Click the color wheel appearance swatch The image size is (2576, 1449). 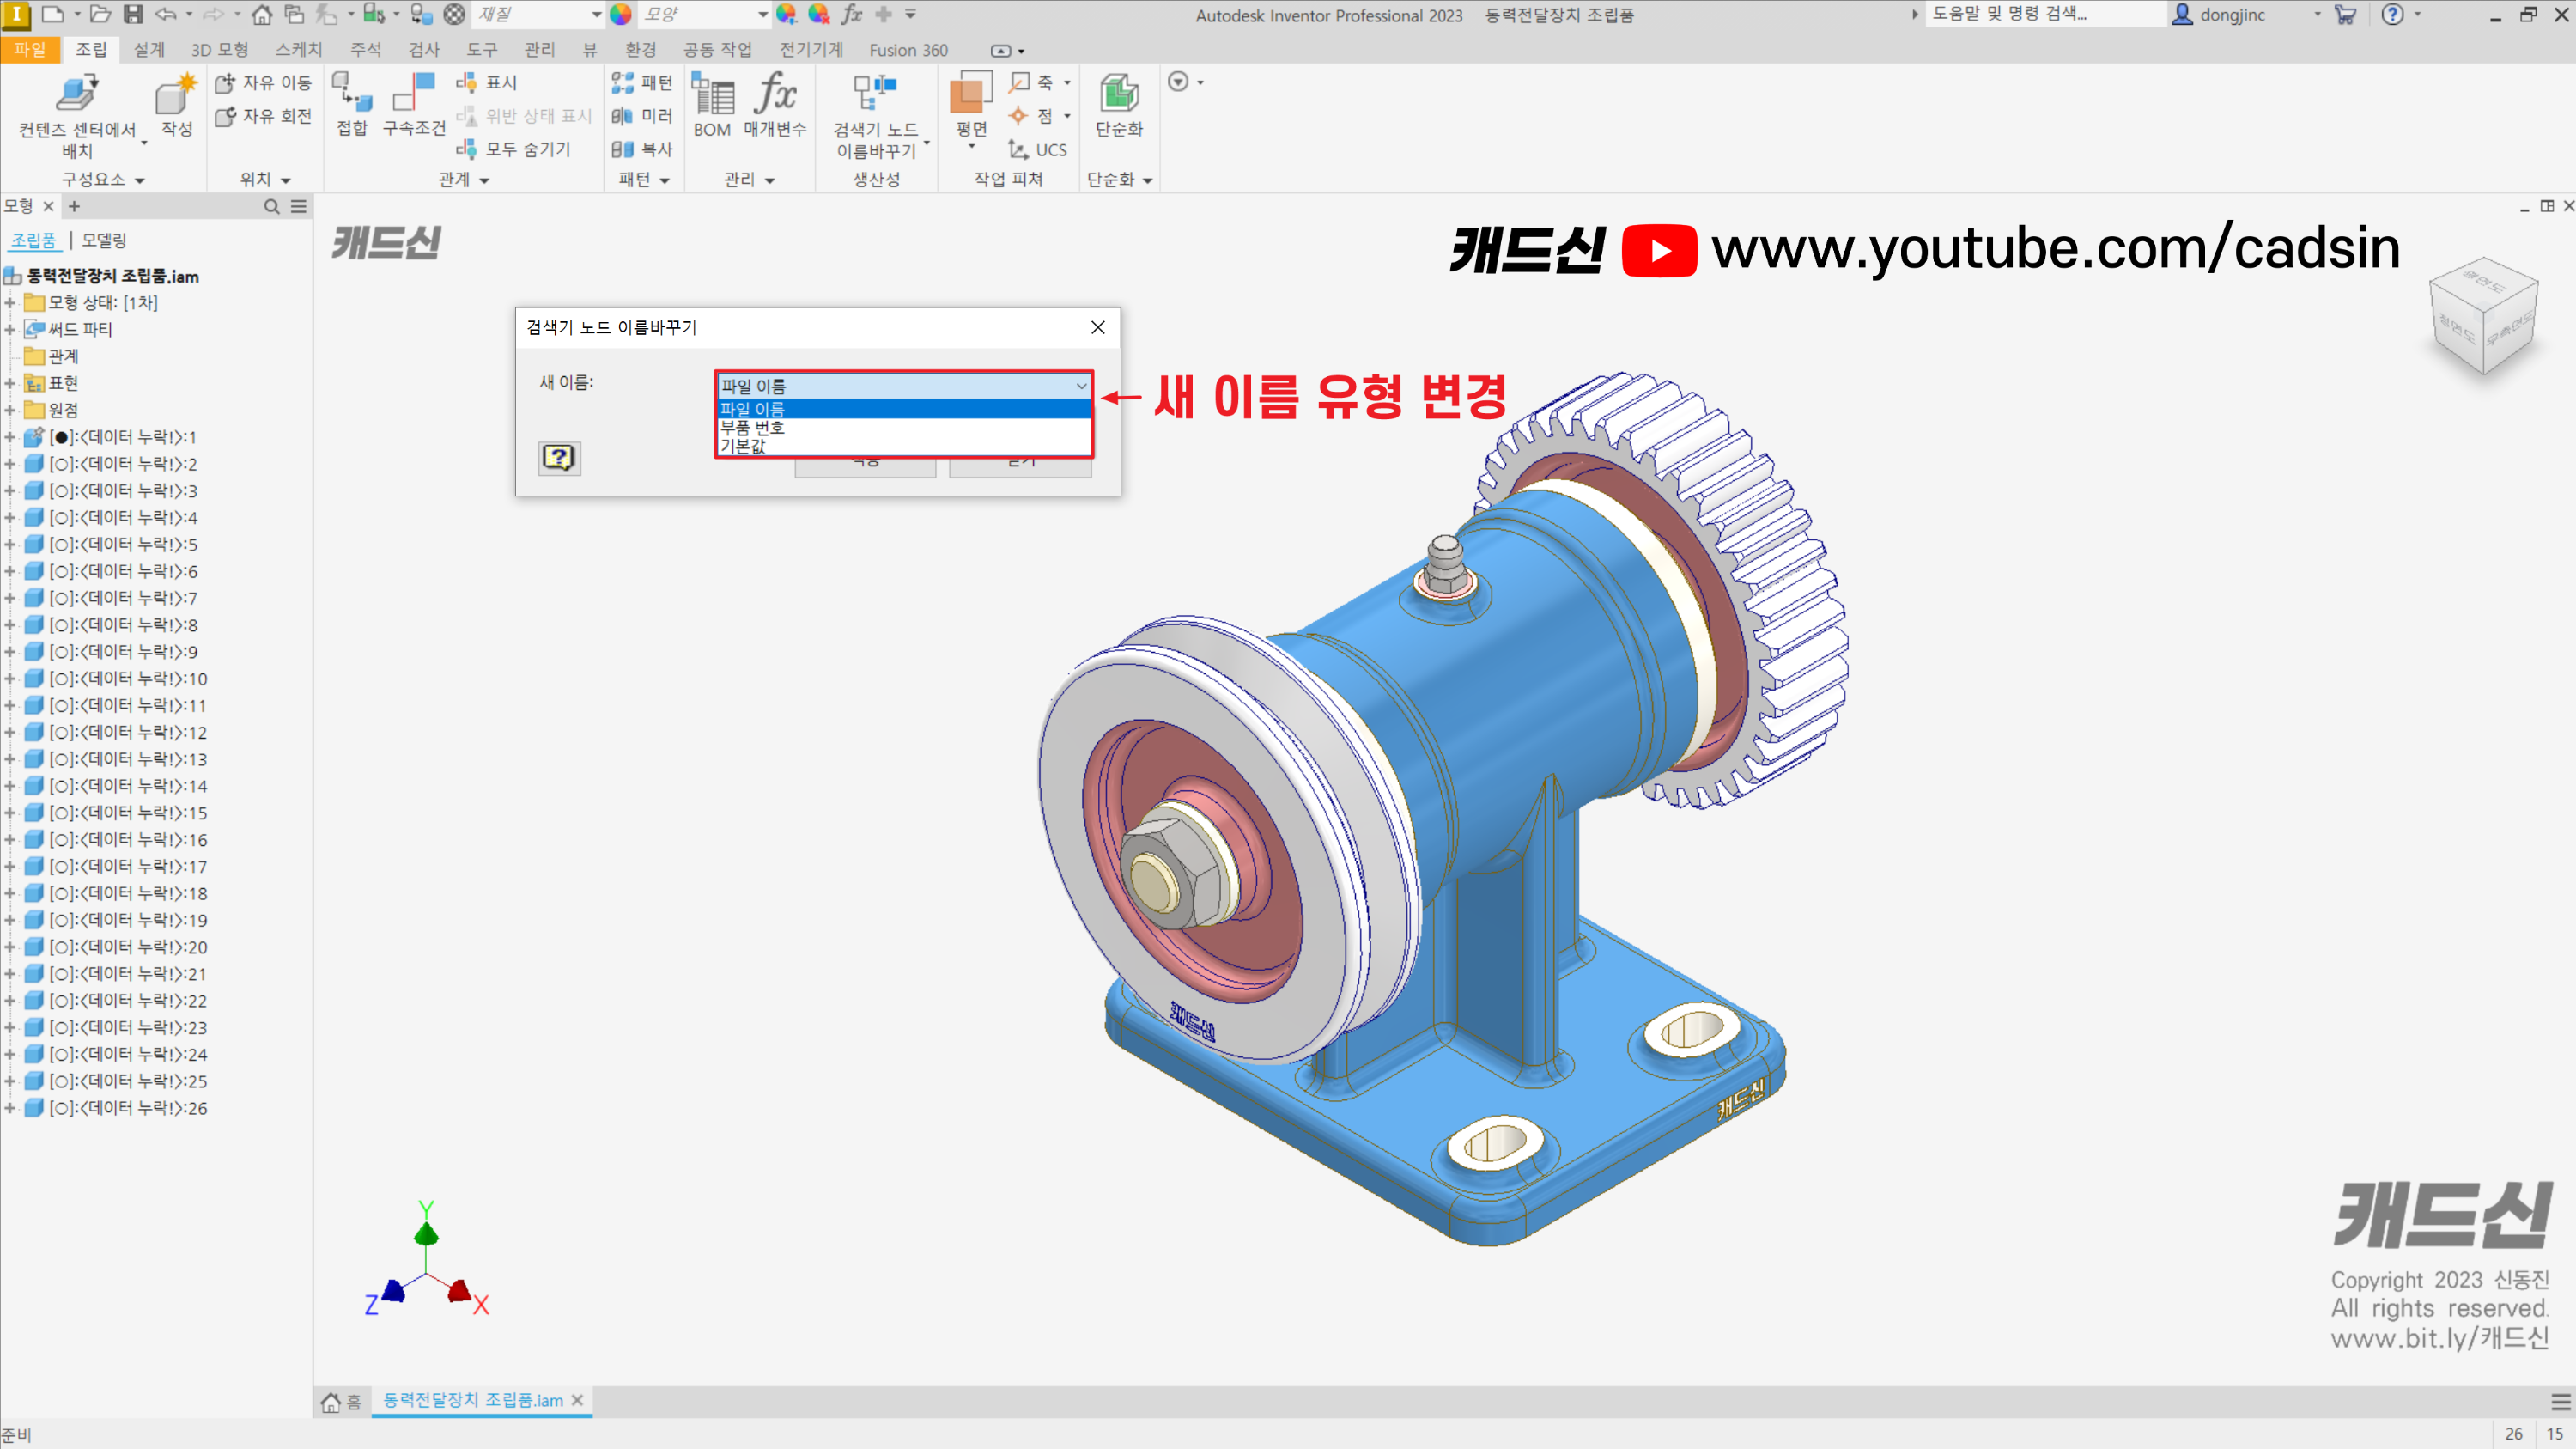tap(621, 14)
